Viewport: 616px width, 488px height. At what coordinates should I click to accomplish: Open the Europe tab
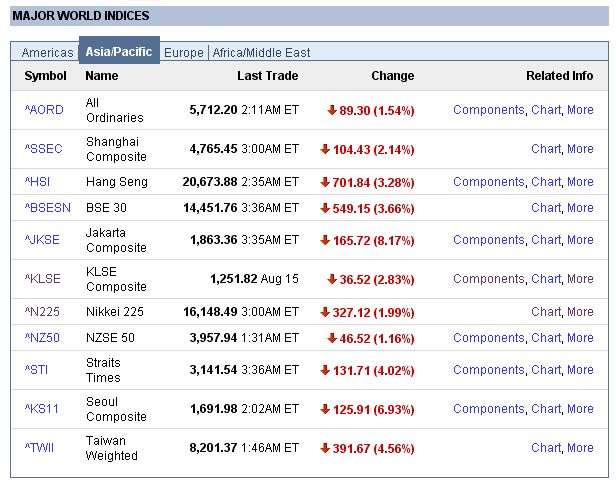[183, 53]
